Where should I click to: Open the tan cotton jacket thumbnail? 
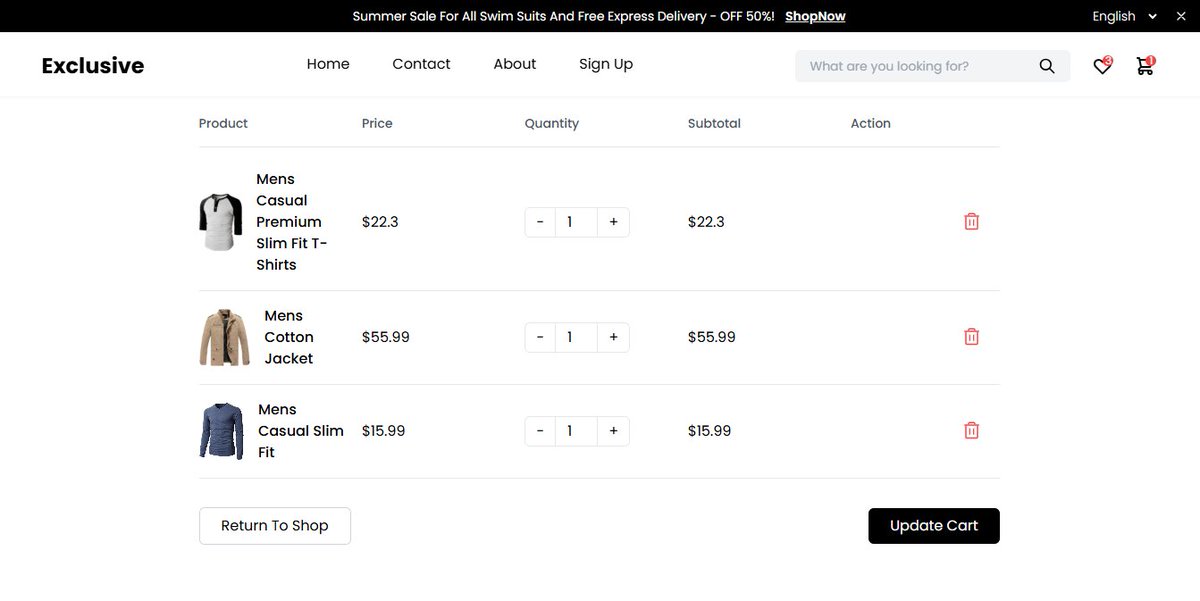[x=225, y=337]
